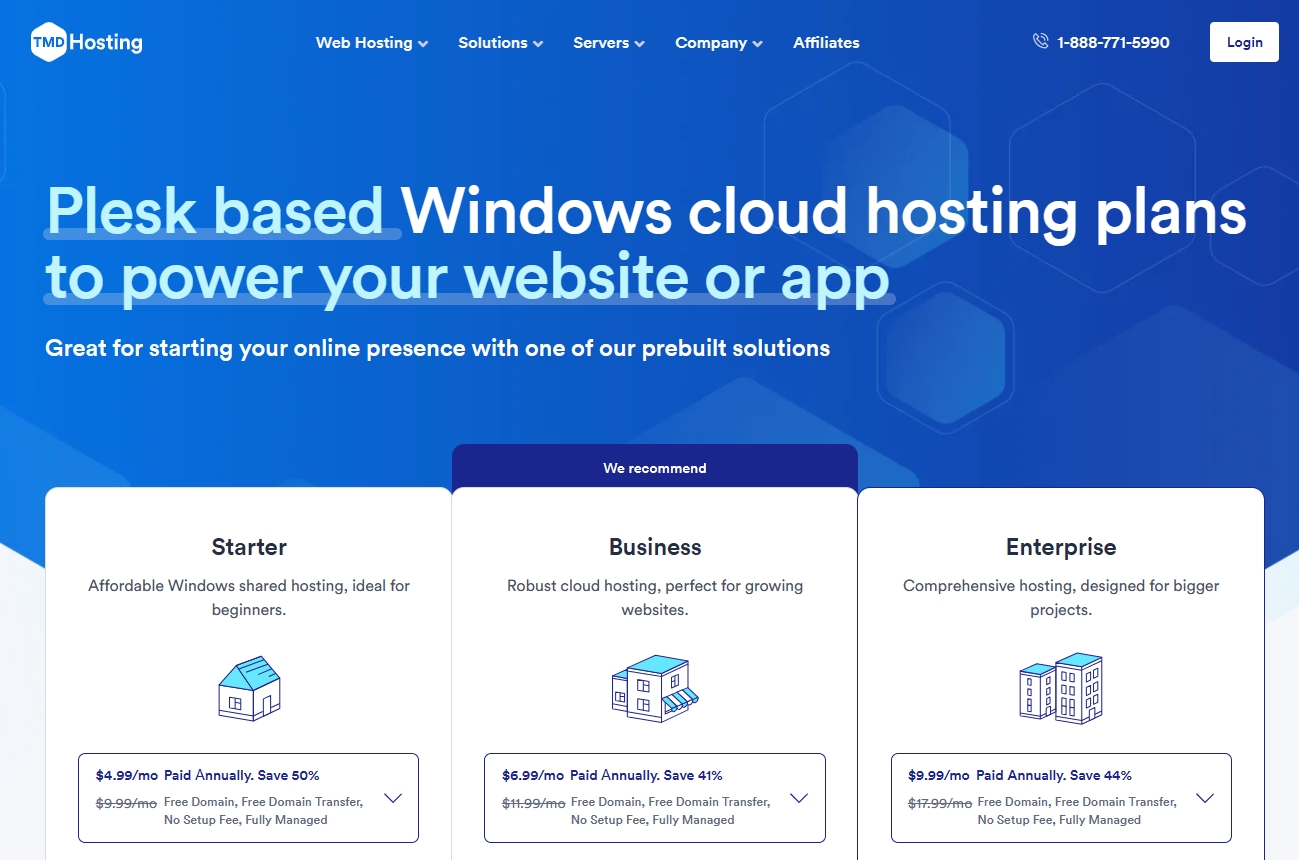Expand the Starter pricing details chevron
This screenshot has height=860, width=1299.
coord(392,798)
